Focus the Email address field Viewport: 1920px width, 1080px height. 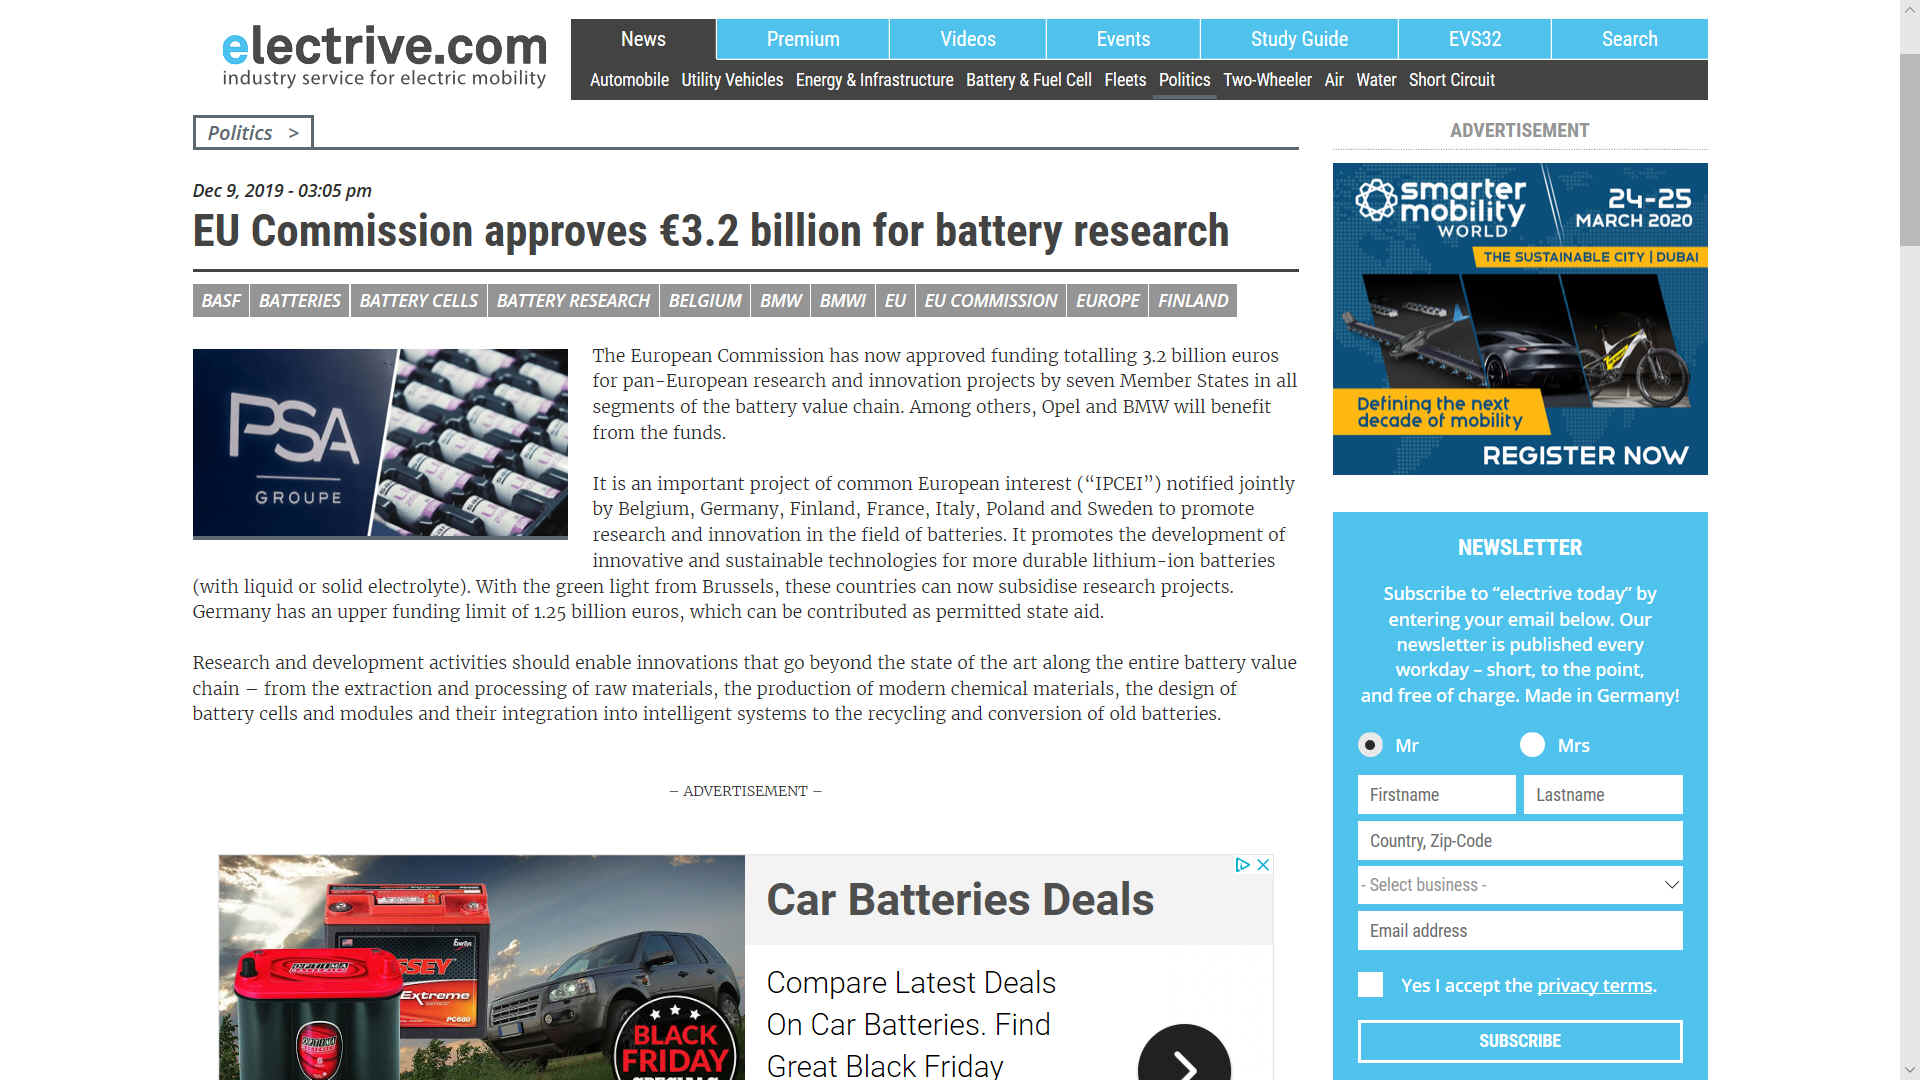click(1520, 931)
